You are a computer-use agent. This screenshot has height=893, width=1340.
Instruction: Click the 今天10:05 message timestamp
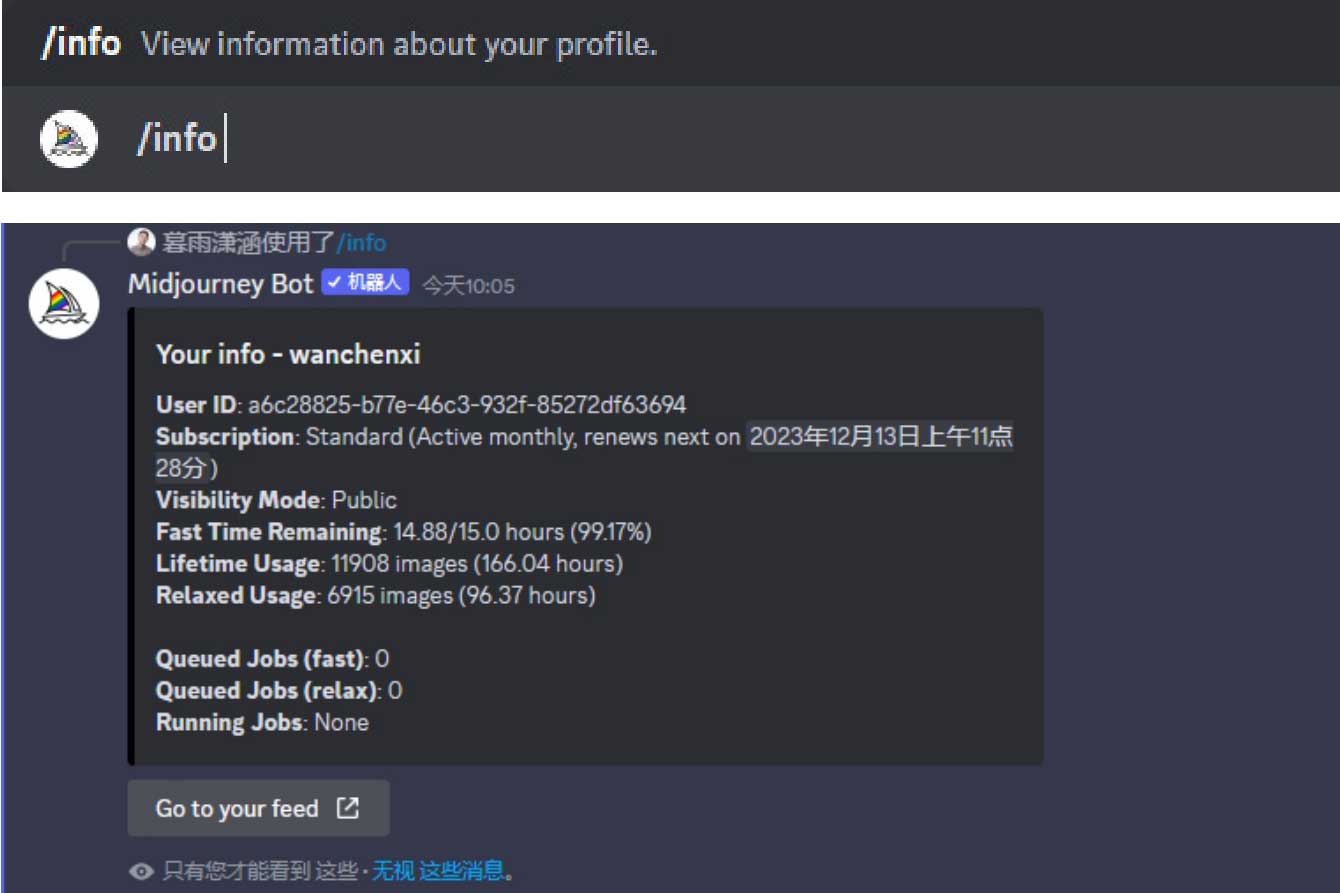(468, 286)
